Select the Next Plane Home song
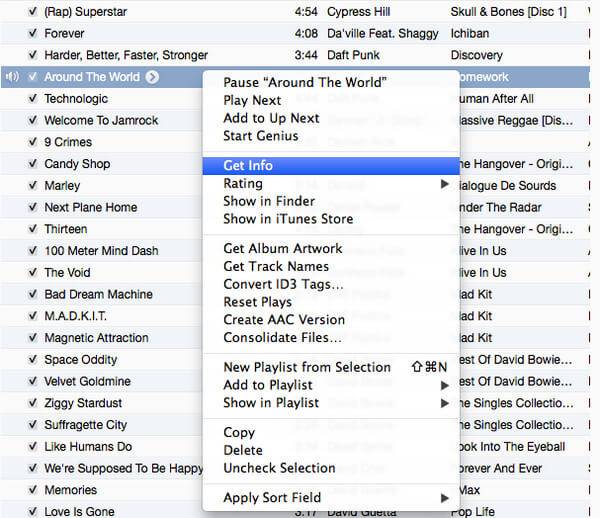The width and height of the screenshot is (600, 518). pyautogui.click(x=91, y=207)
